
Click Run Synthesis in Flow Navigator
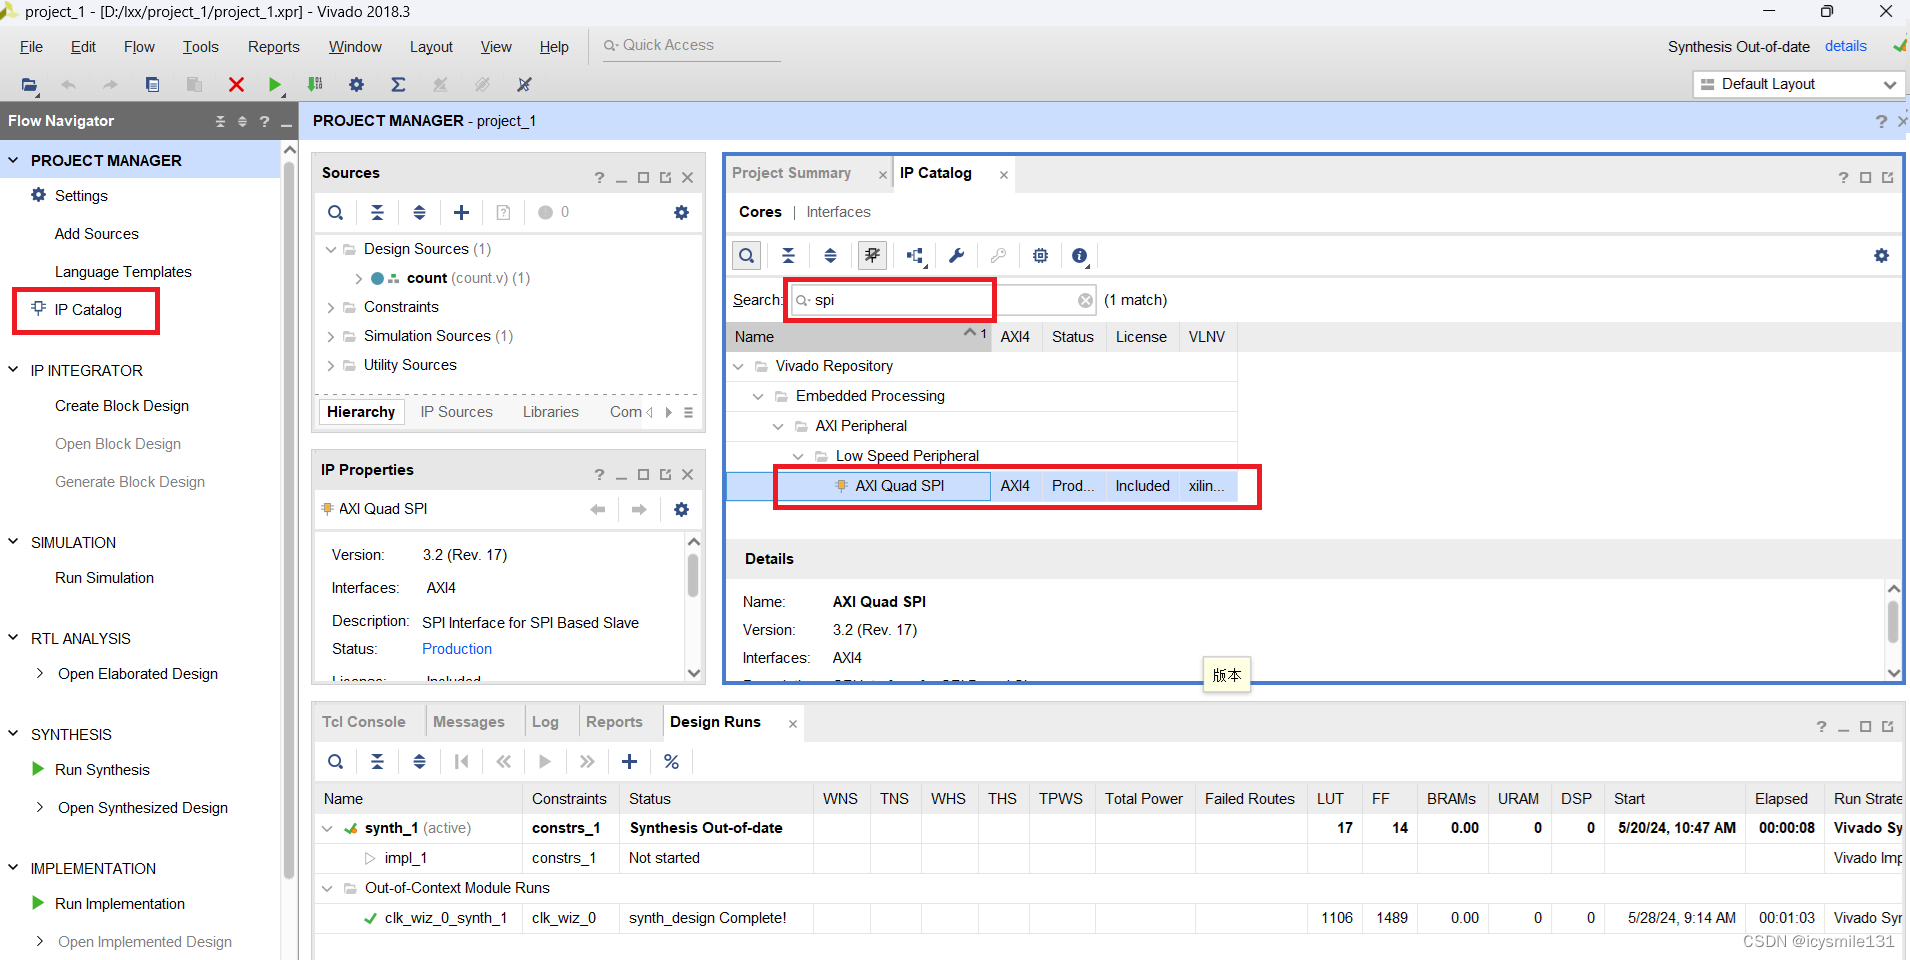coord(102,770)
